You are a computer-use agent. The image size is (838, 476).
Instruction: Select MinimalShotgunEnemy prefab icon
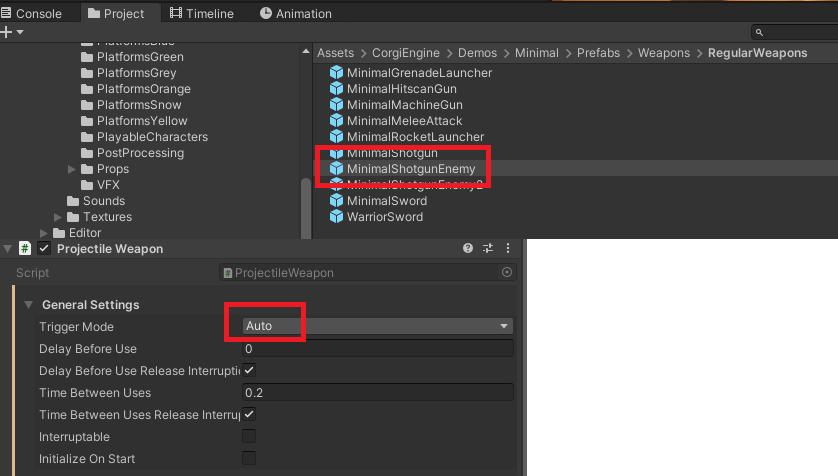336,168
